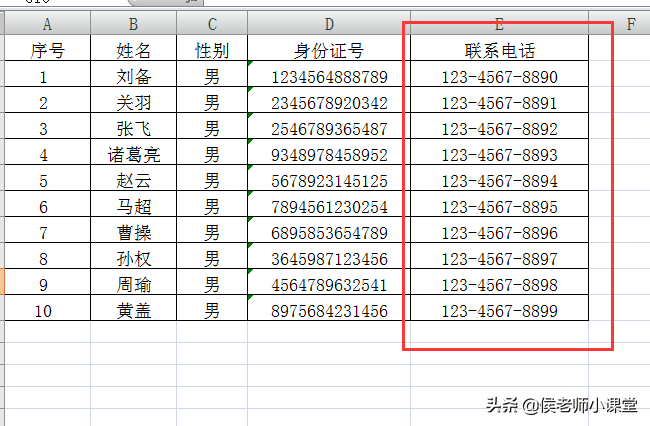This screenshot has height=426, width=650.
Task: Select phone cell 123-4567-8892
Action: (500, 126)
